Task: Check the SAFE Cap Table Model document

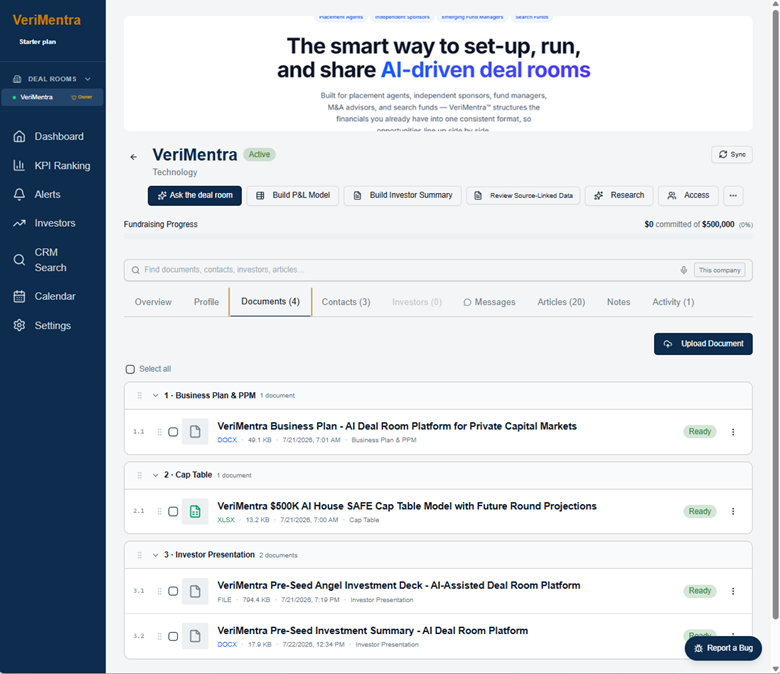Action: [173, 511]
